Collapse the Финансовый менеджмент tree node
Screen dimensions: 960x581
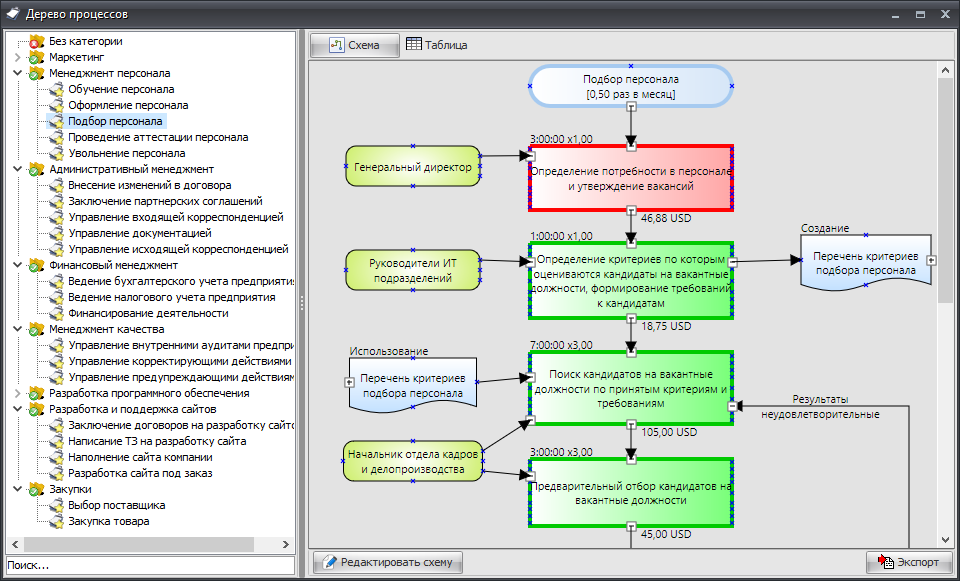click(x=17, y=265)
